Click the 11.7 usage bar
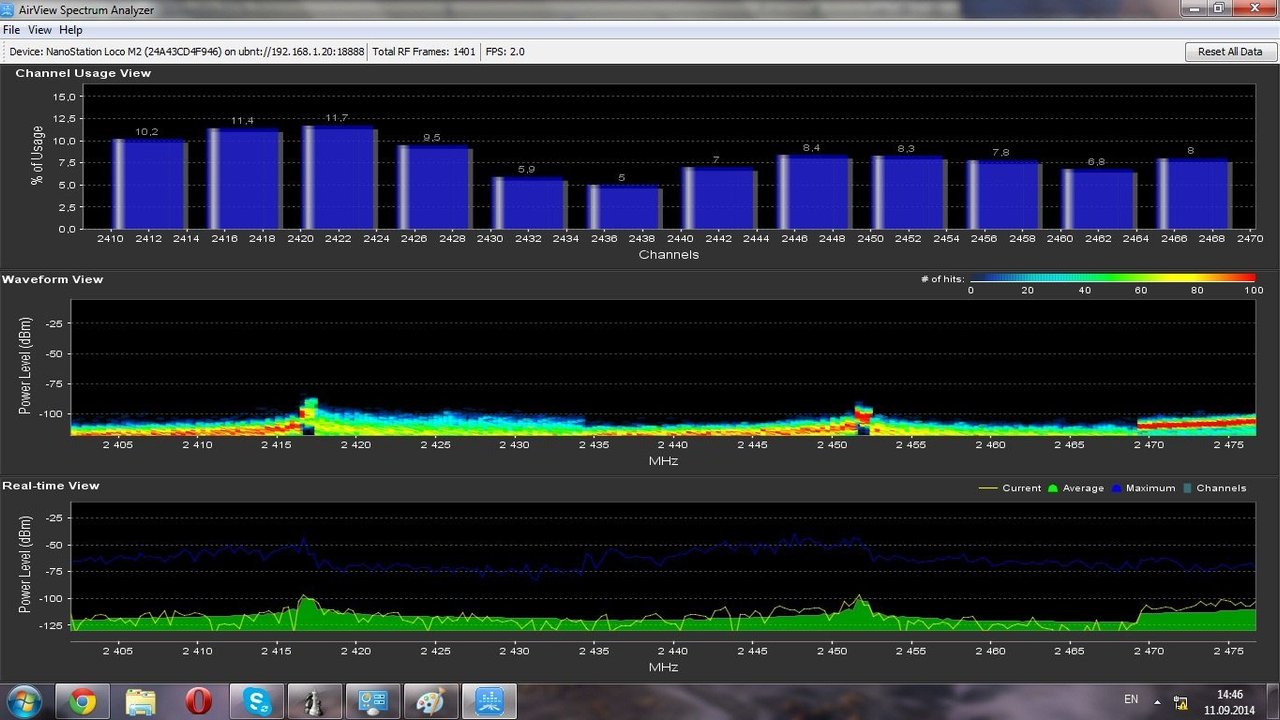The height and width of the screenshot is (720, 1280). pyautogui.click(x=340, y=177)
